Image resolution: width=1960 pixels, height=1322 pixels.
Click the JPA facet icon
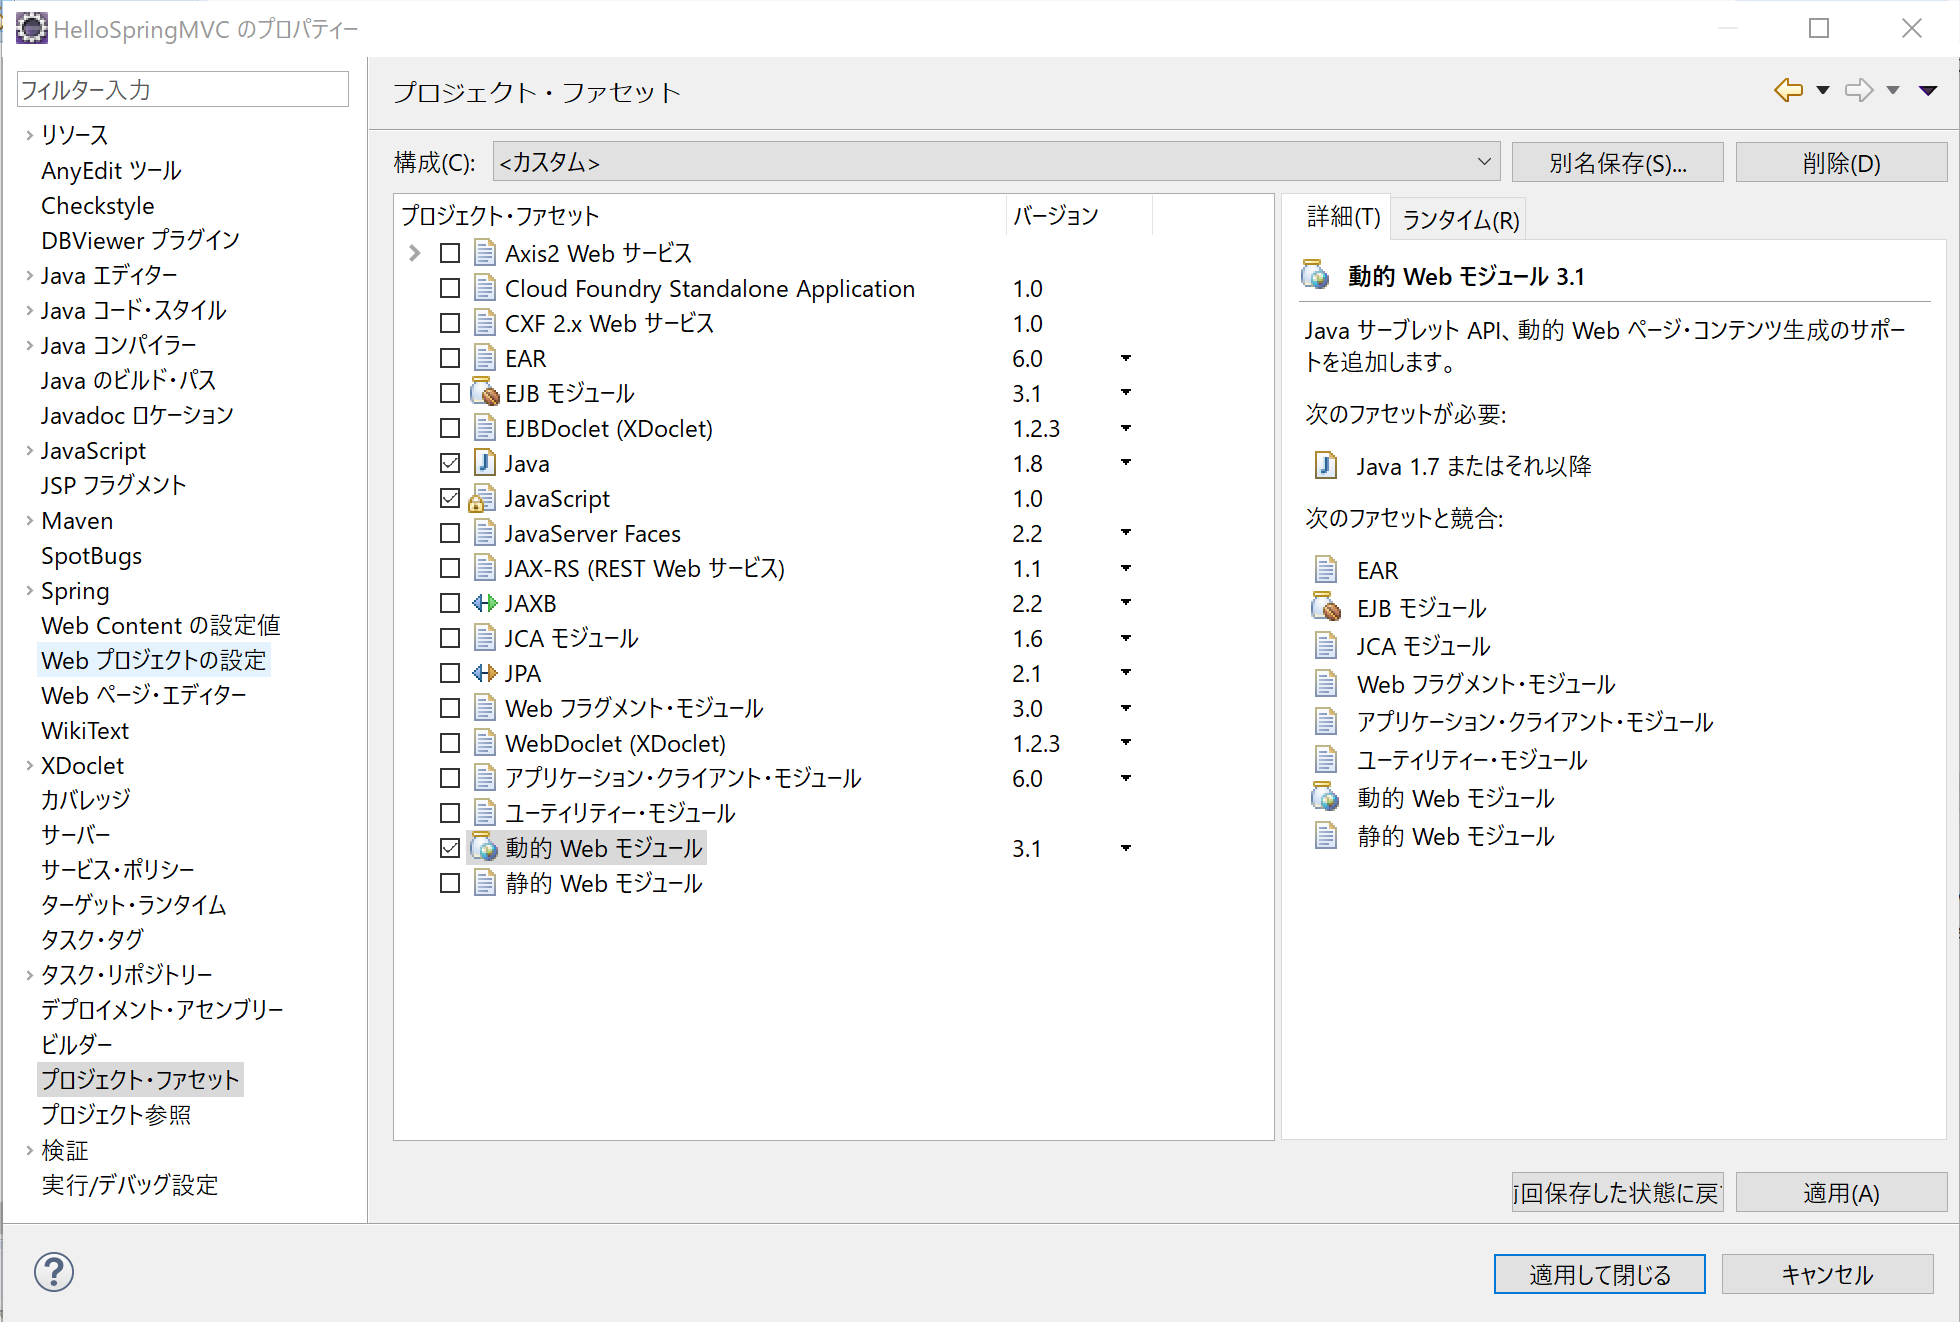[x=485, y=673]
